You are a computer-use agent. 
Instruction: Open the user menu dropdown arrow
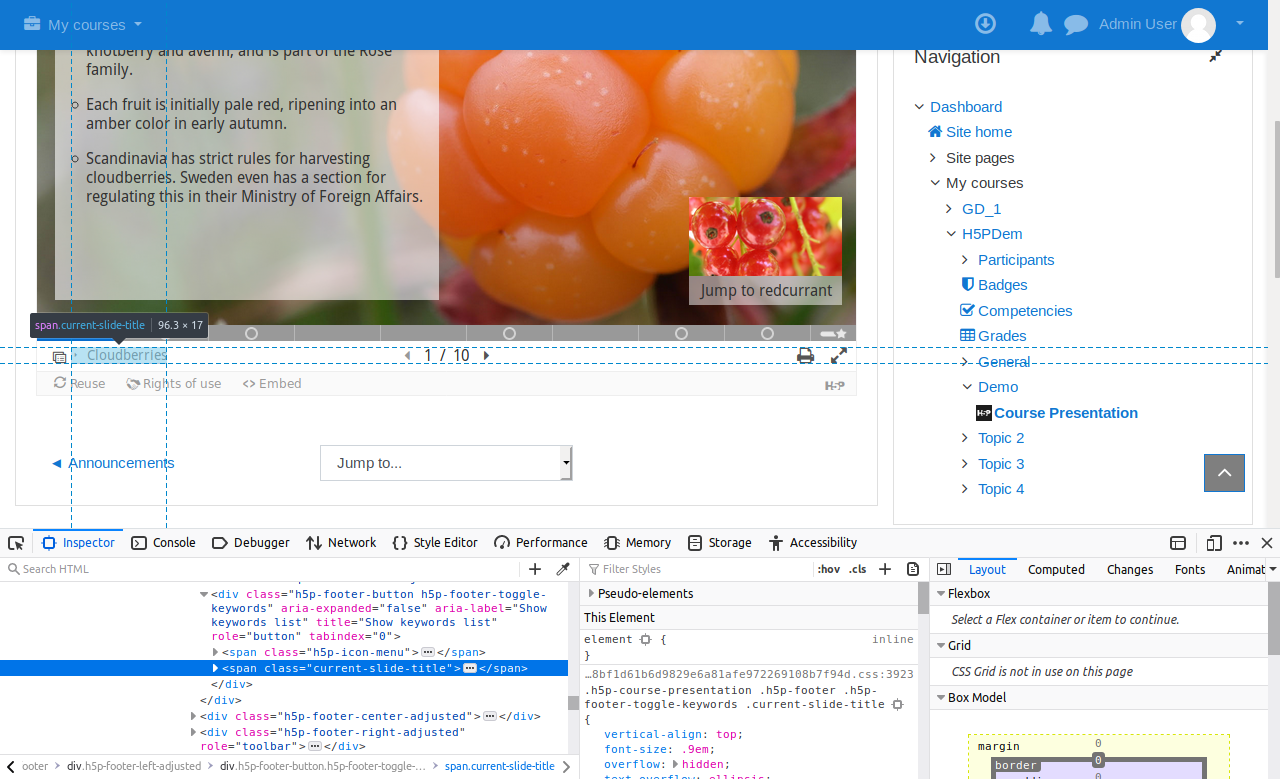[1240, 23]
